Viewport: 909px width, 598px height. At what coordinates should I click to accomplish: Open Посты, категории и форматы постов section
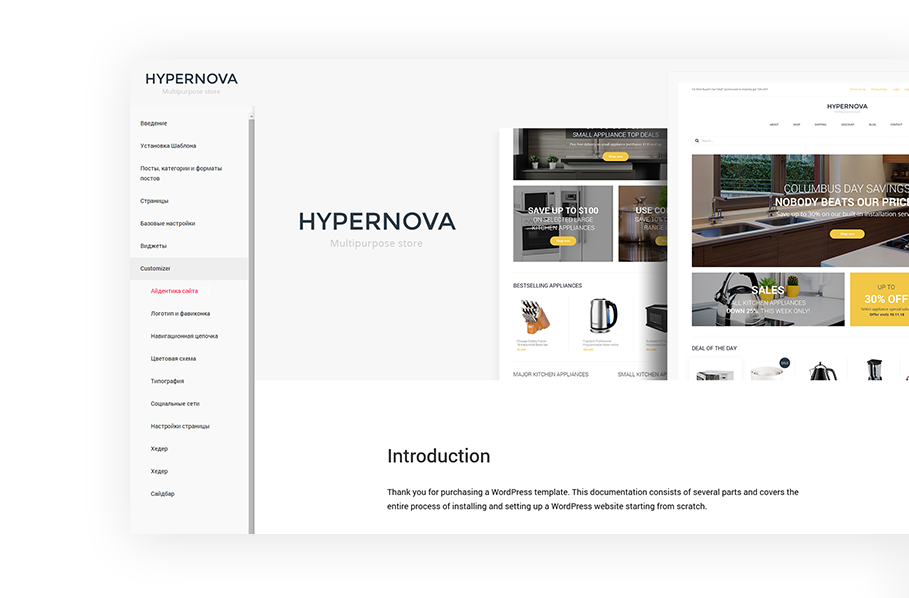pos(181,173)
